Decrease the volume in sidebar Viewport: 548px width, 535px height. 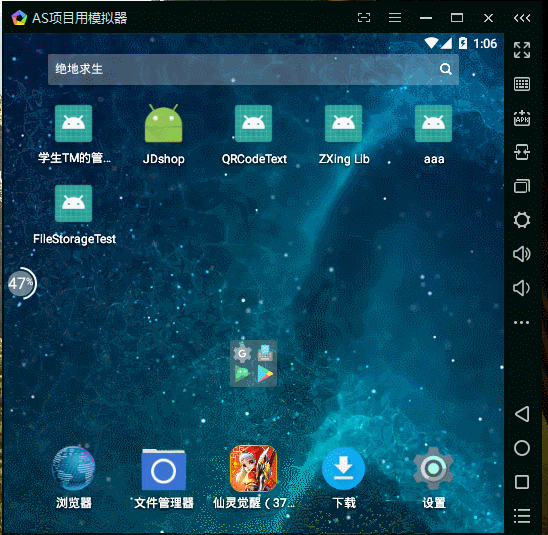(521, 288)
